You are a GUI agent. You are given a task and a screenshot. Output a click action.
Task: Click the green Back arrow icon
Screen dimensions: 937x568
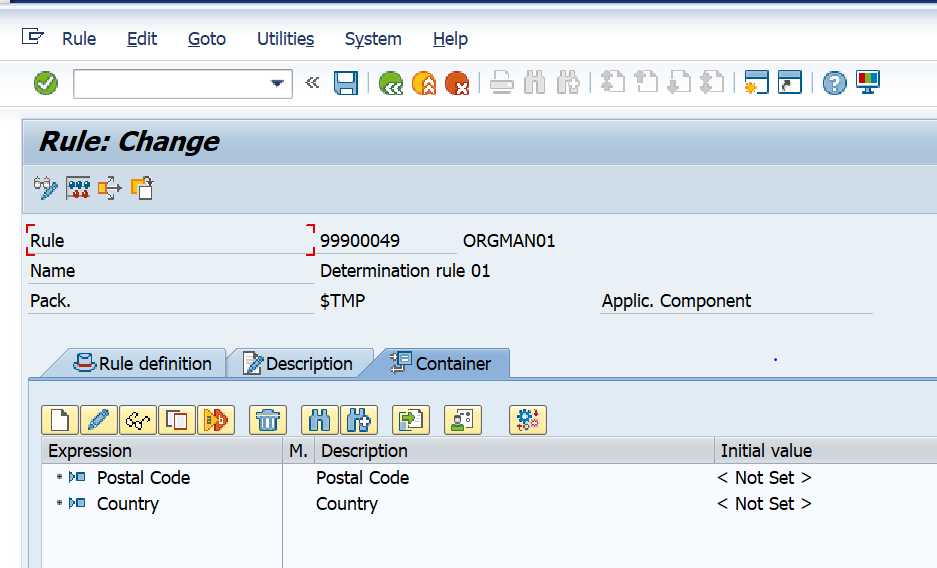(391, 83)
